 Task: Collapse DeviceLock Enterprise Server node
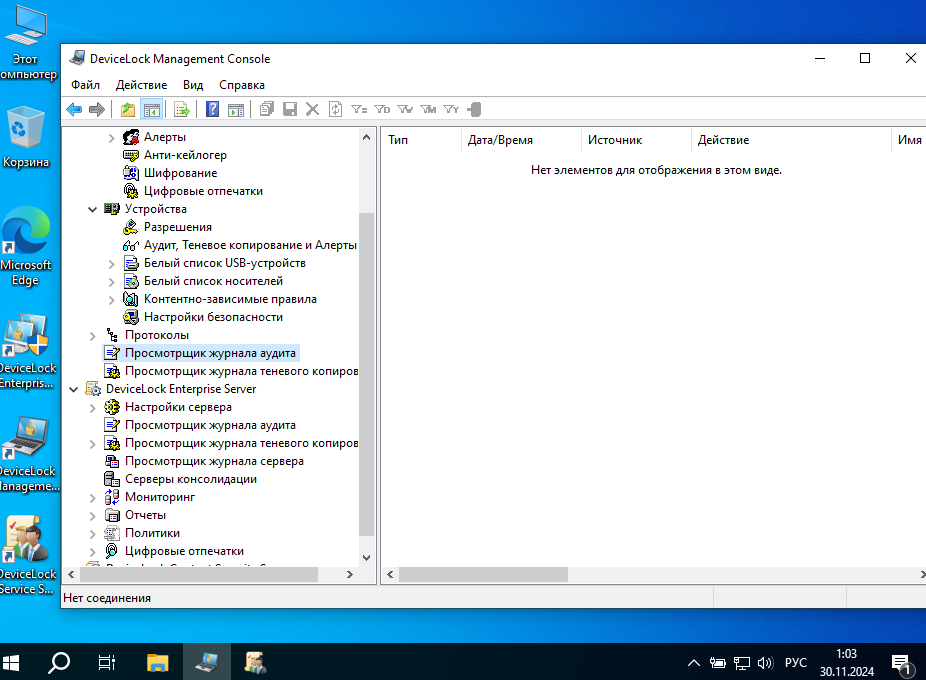coord(74,389)
